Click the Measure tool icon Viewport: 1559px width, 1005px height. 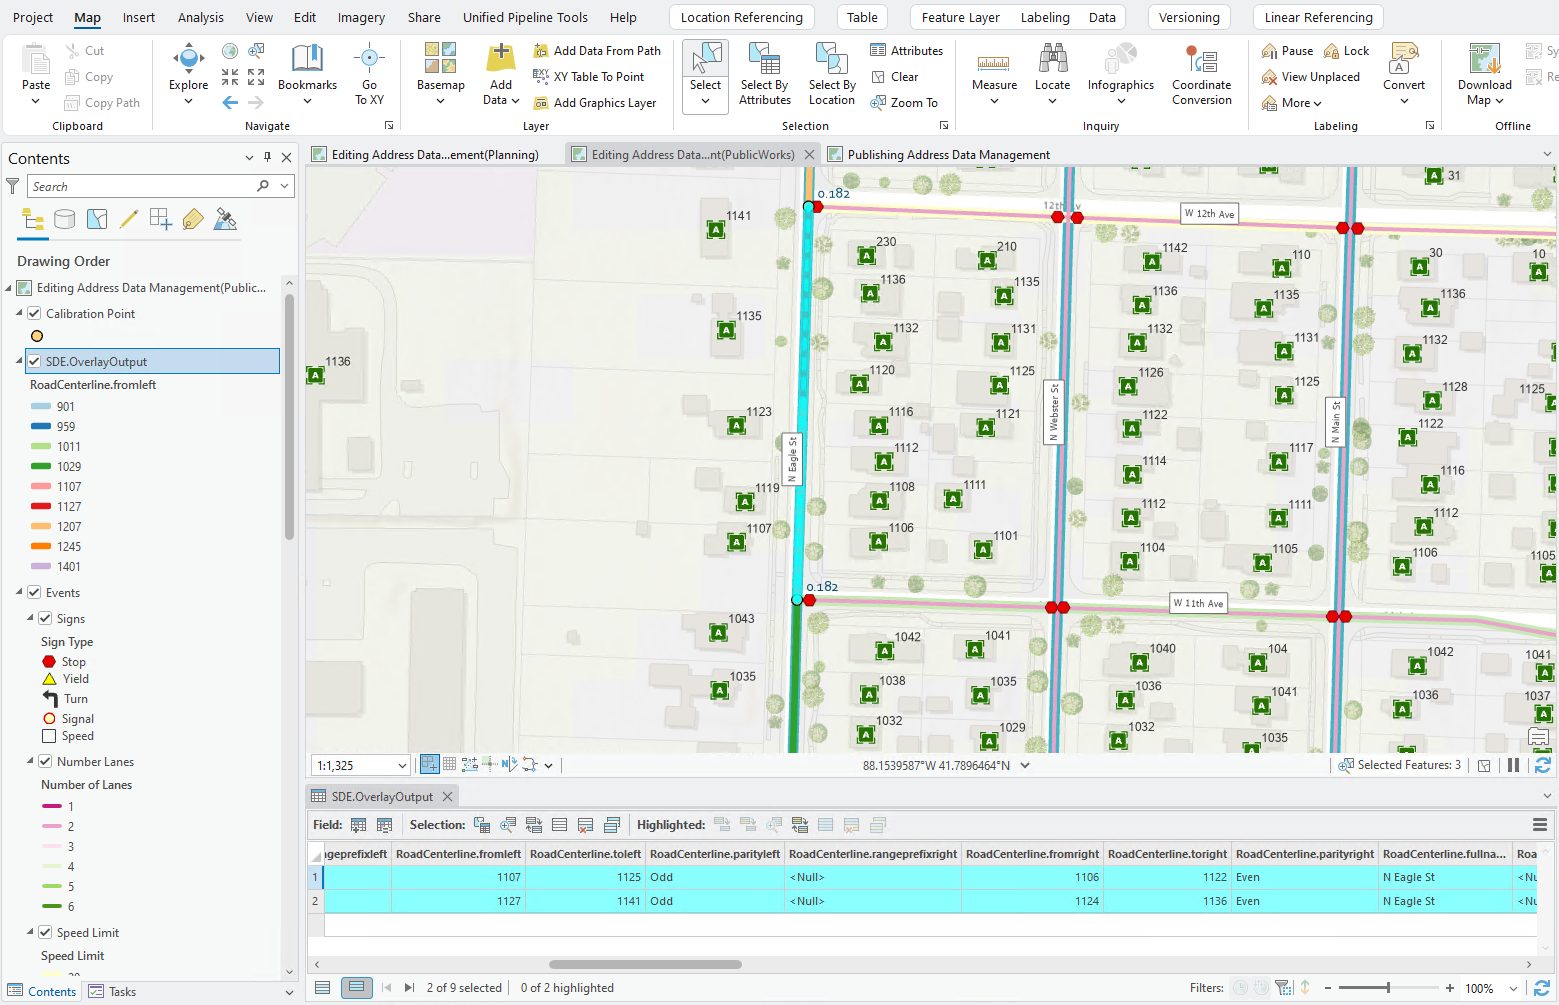(993, 62)
